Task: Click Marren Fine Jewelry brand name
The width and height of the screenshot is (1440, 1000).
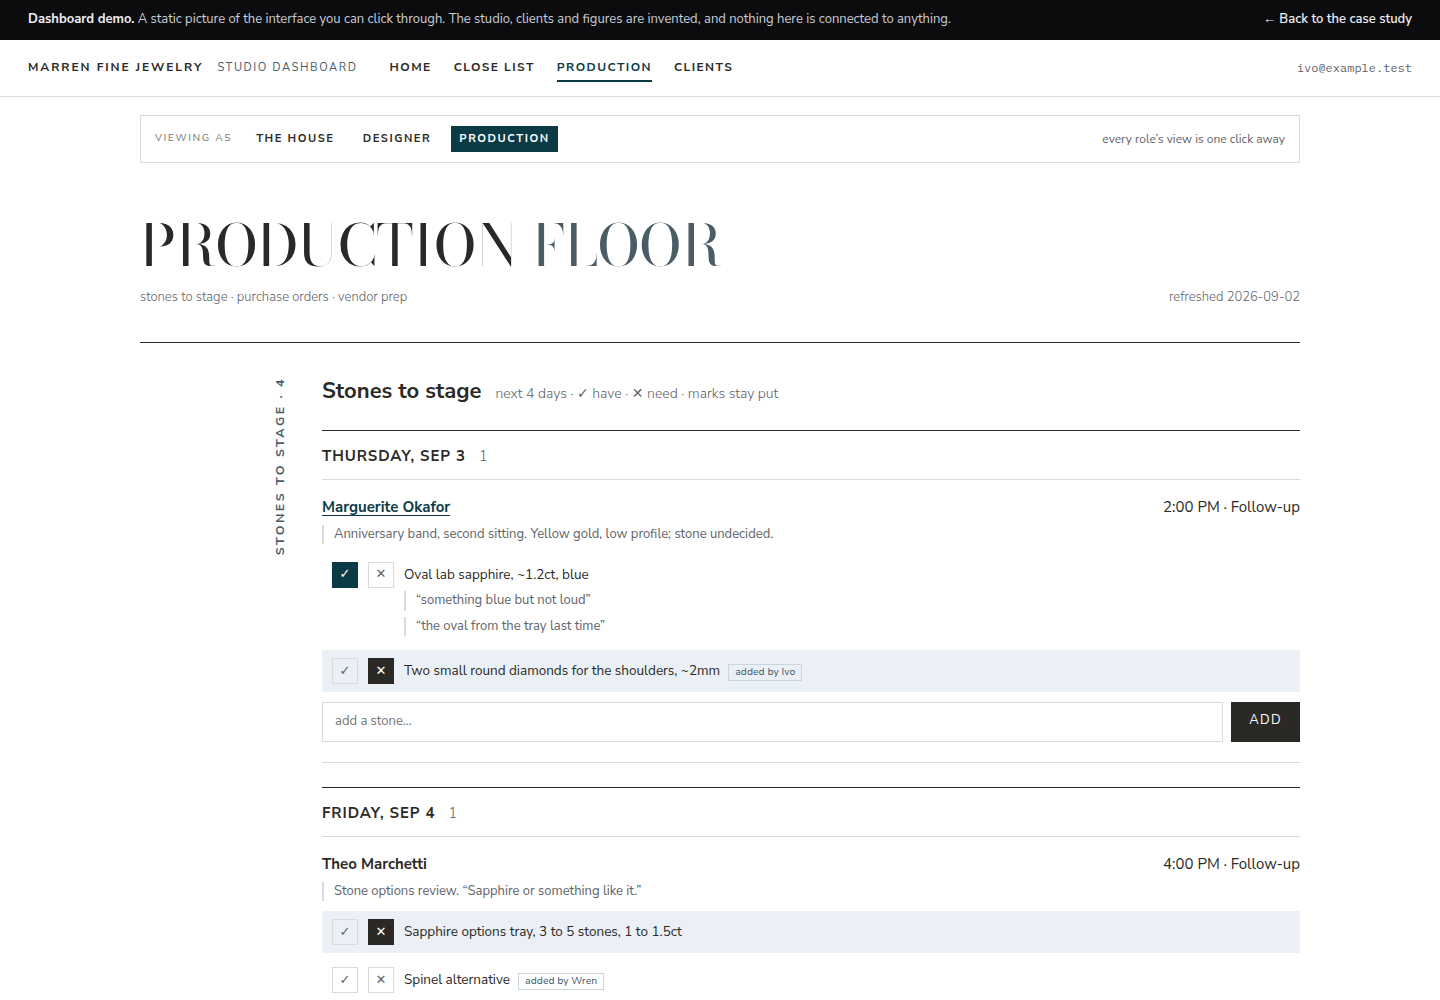Action: click(x=115, y=67)
